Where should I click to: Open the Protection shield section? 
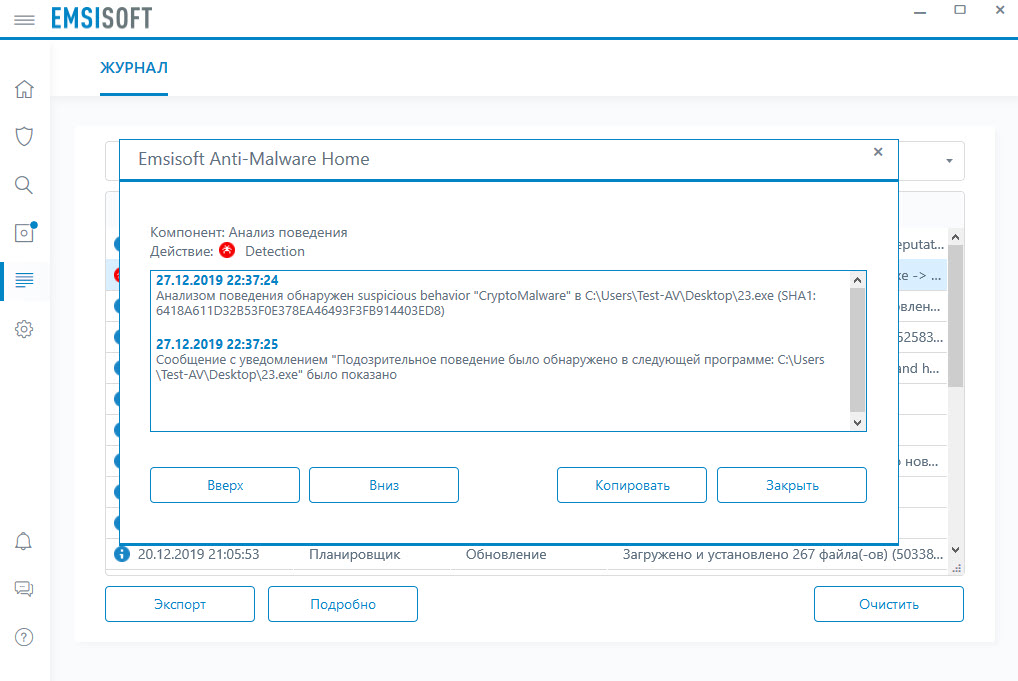click(24, 136)
